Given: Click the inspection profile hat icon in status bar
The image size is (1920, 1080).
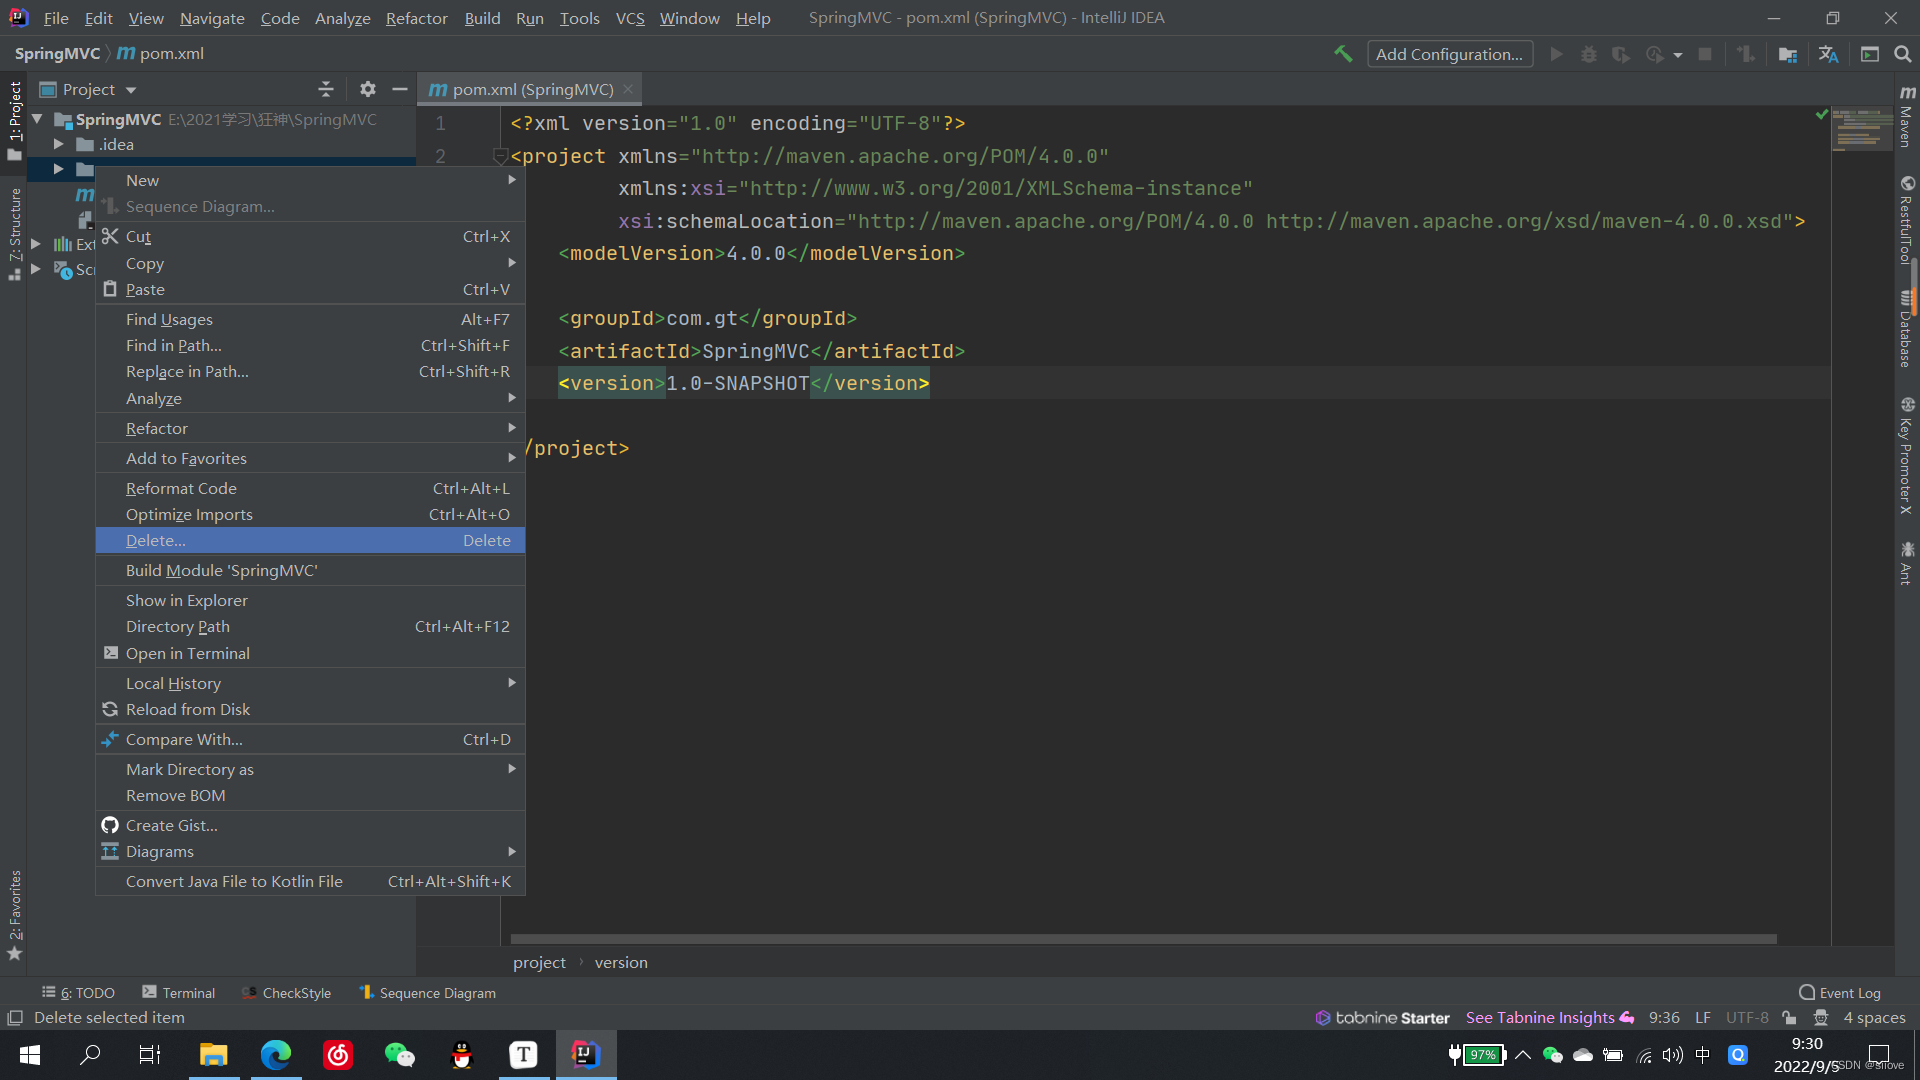Looking at the screenshot, I should [x=1821, y=1018].
